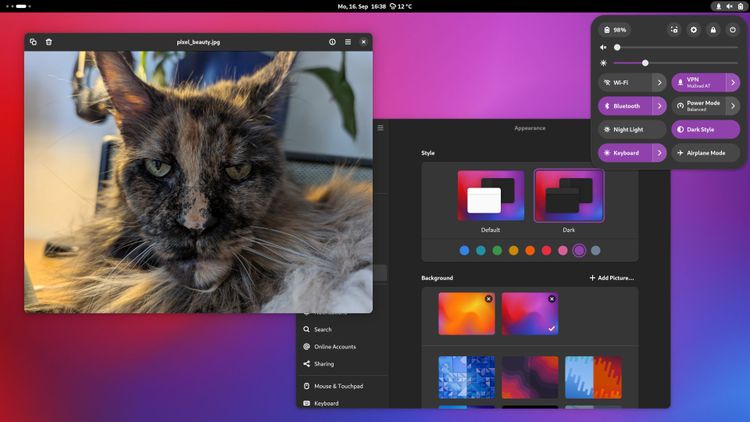Take a screenshot via quick settings icon

coord(674,30)
